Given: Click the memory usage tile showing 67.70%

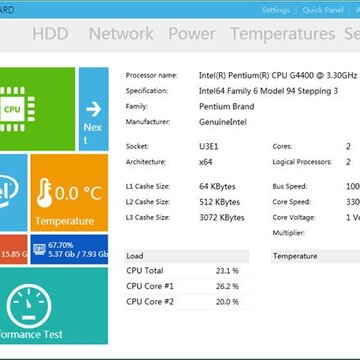Looking at the screenshot, I should click(x=69, y=249).
